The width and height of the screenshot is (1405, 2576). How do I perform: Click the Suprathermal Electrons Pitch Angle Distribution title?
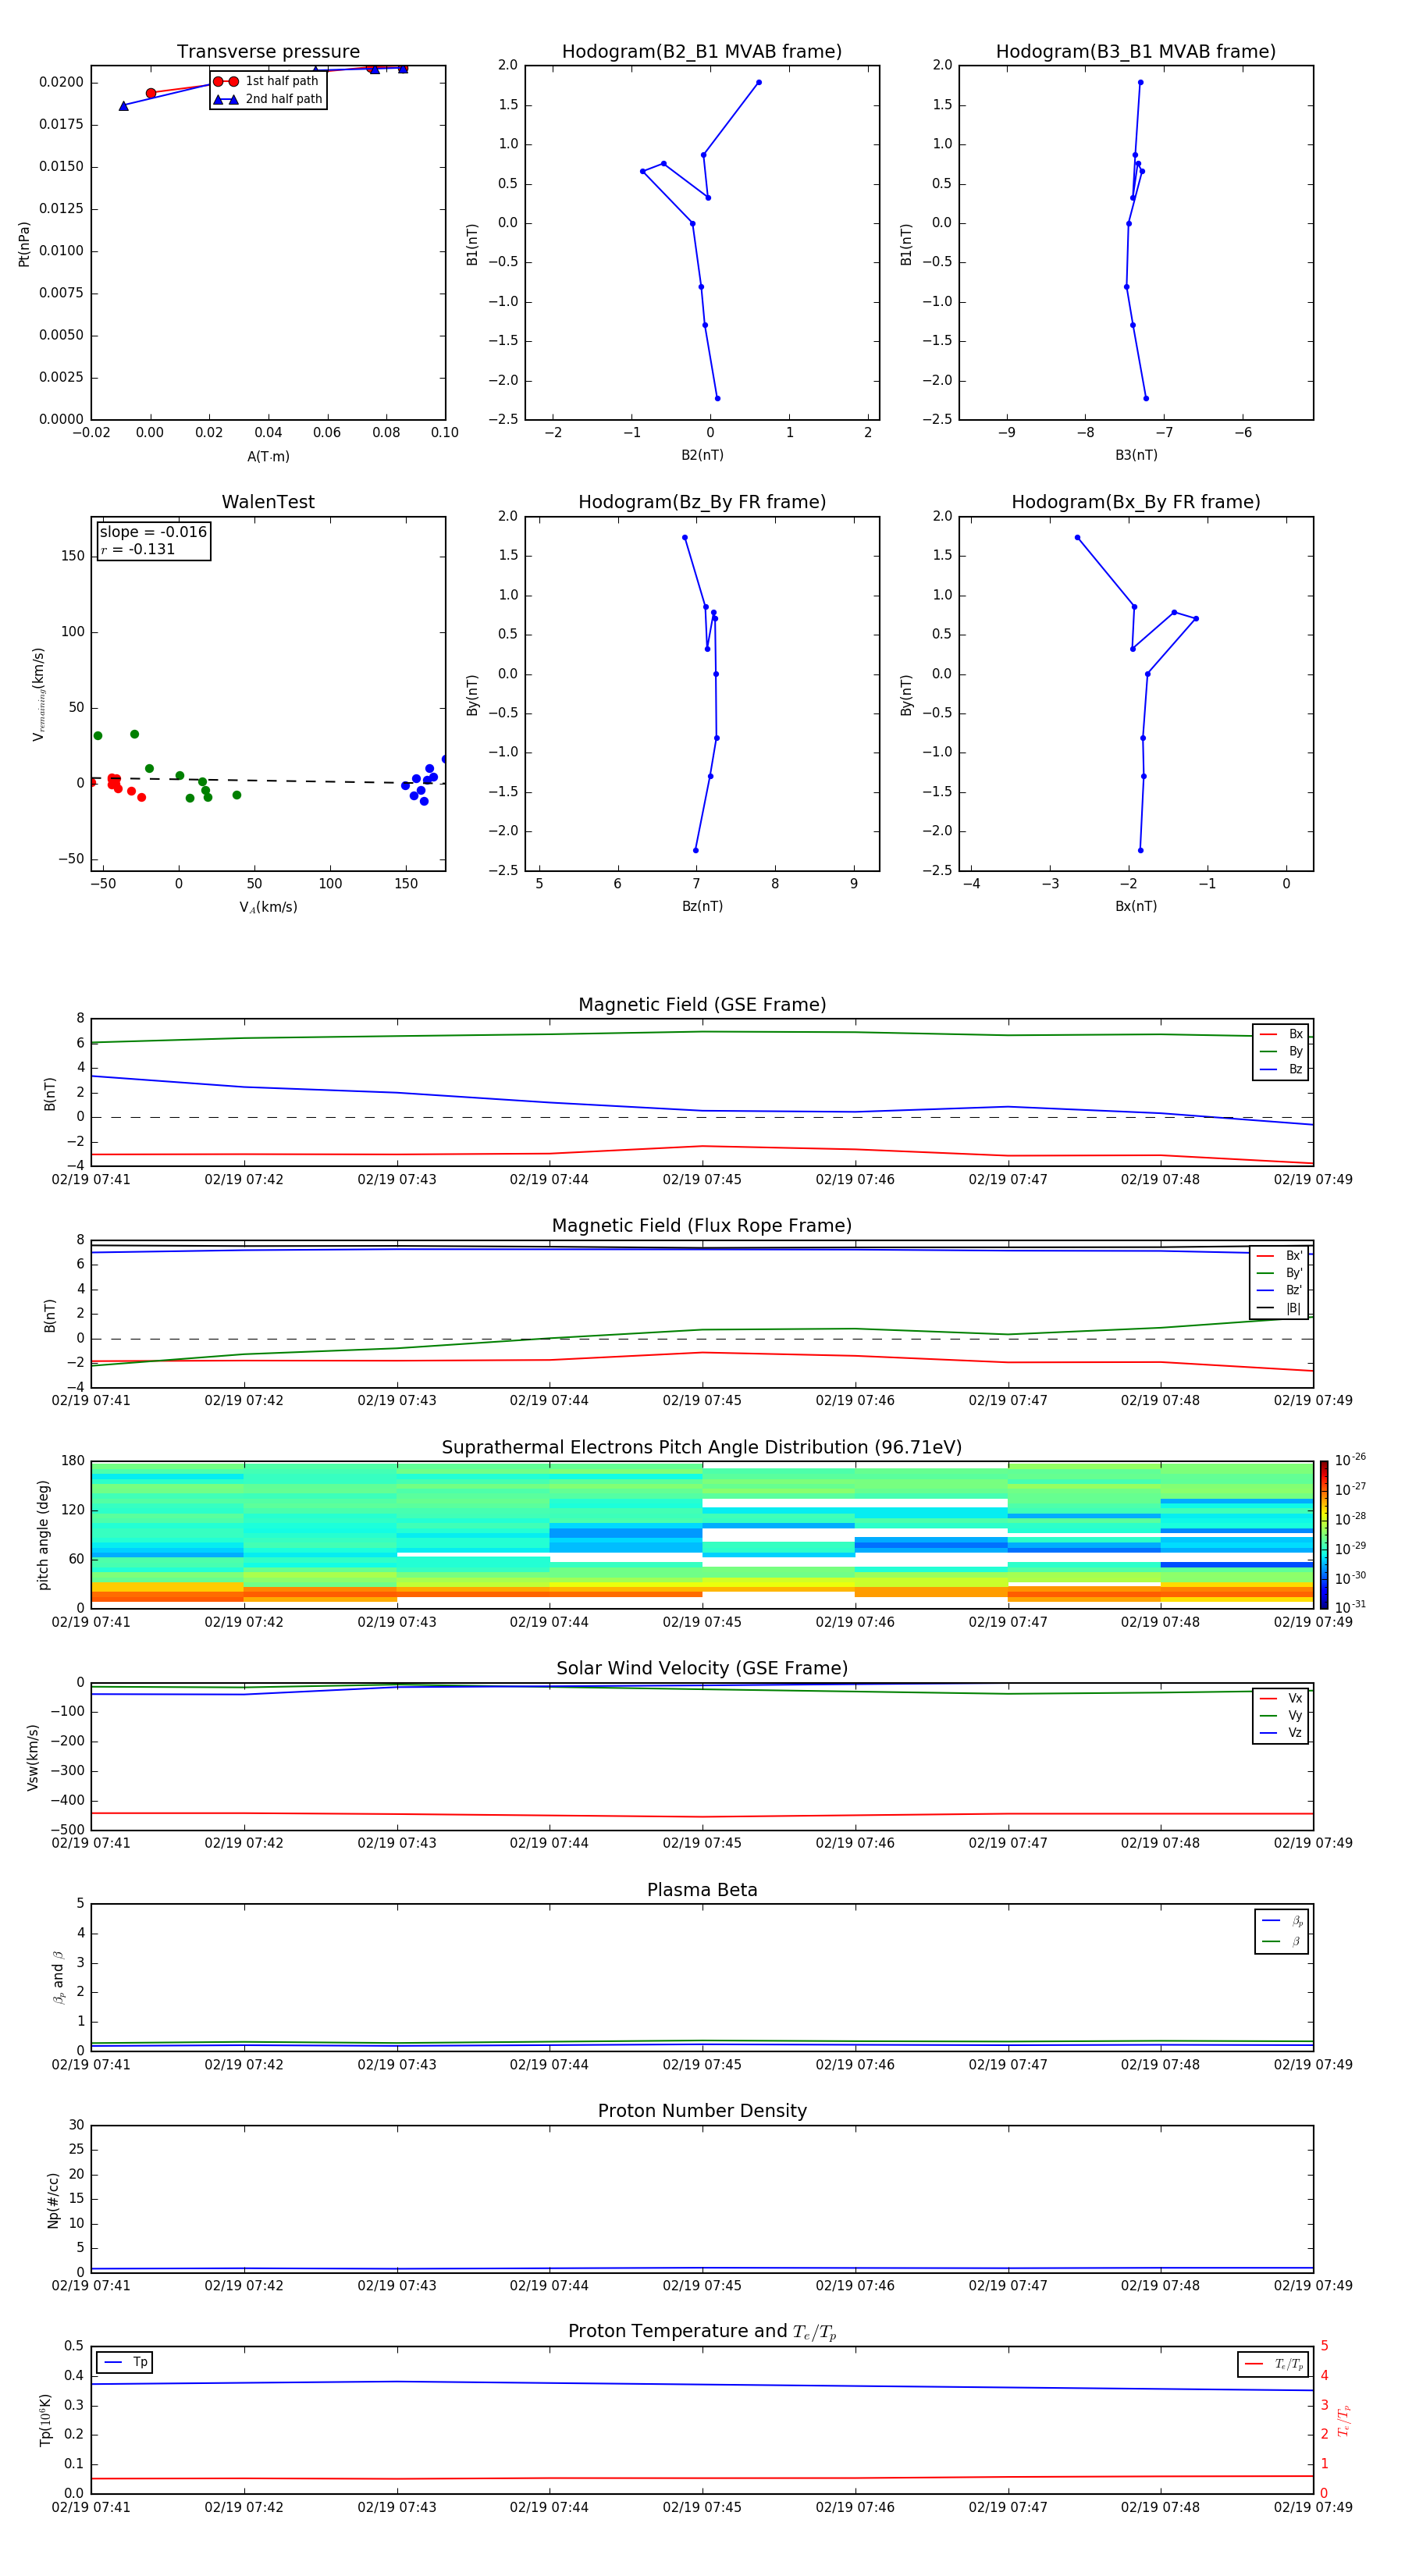(x=702, y=1448)
